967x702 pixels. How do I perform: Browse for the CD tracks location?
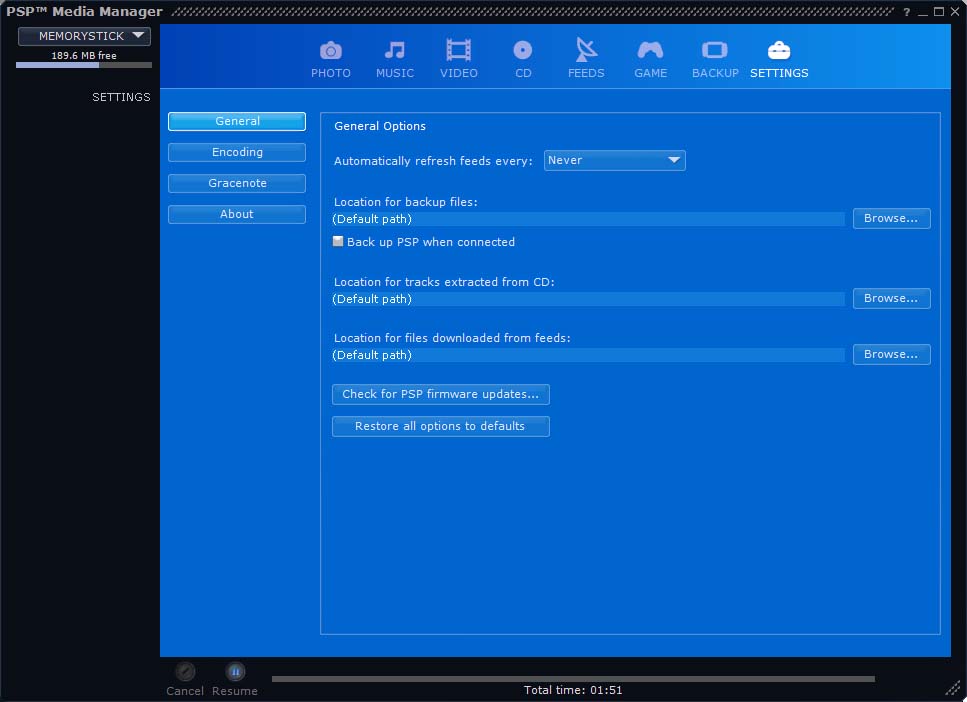tap(891, 299)
